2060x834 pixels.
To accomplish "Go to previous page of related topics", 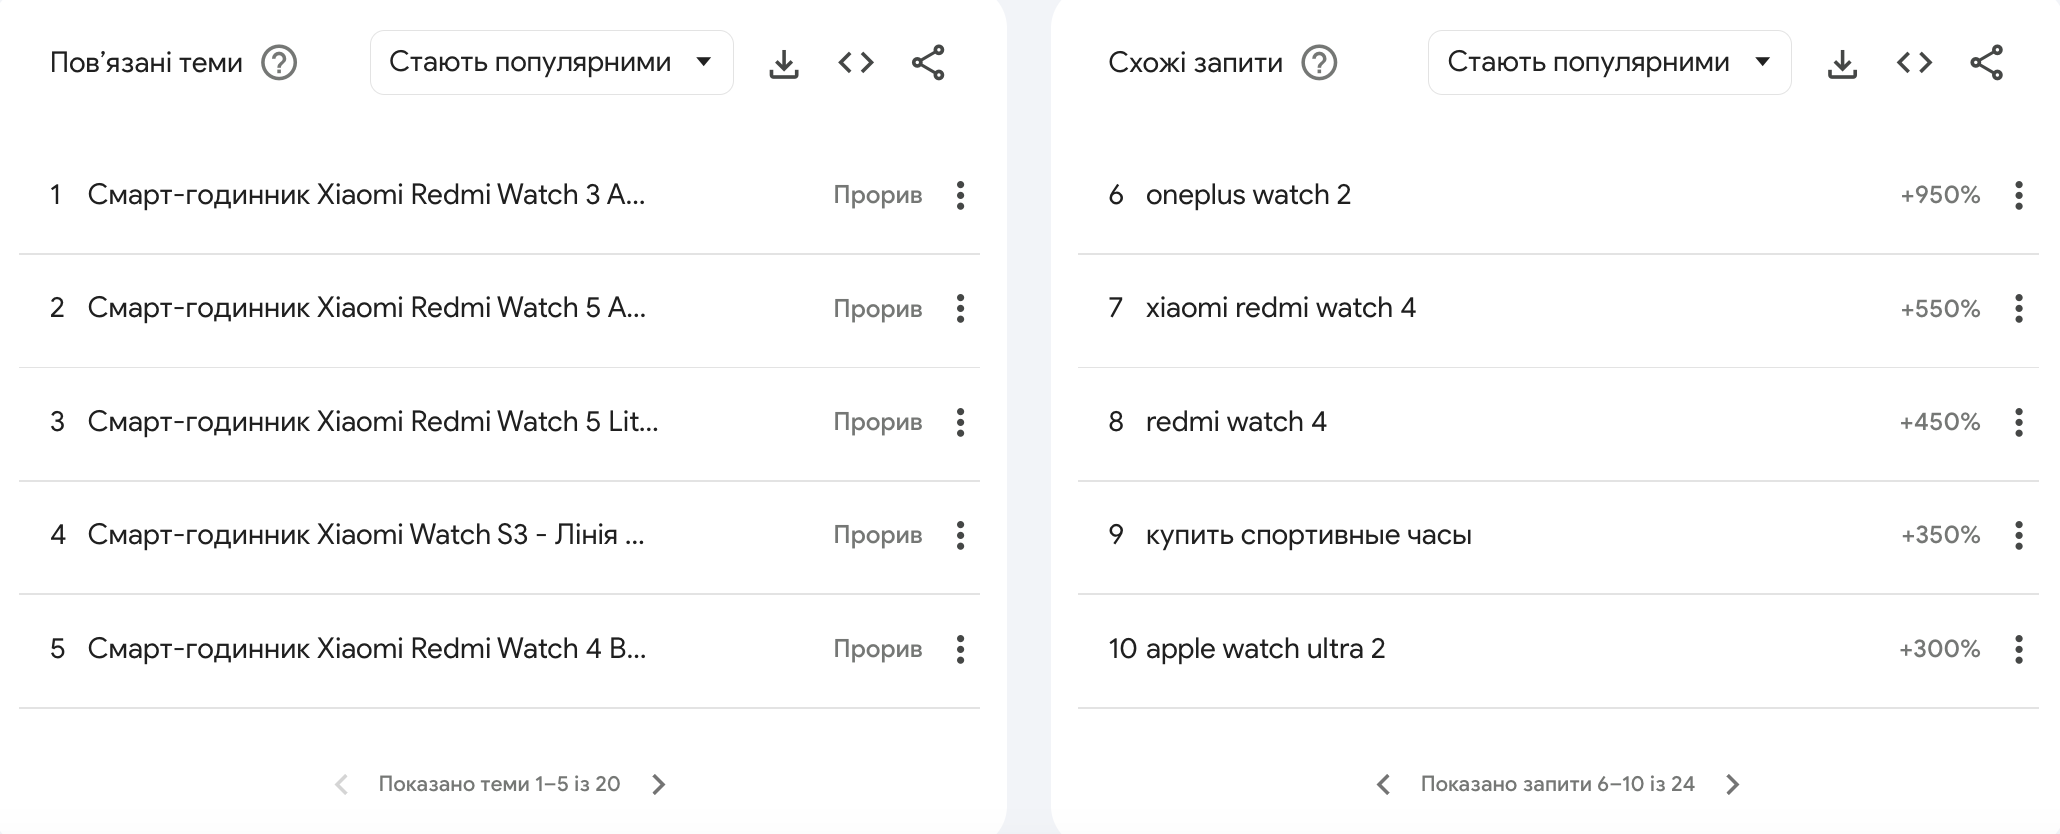I will [x=341, y=785].
